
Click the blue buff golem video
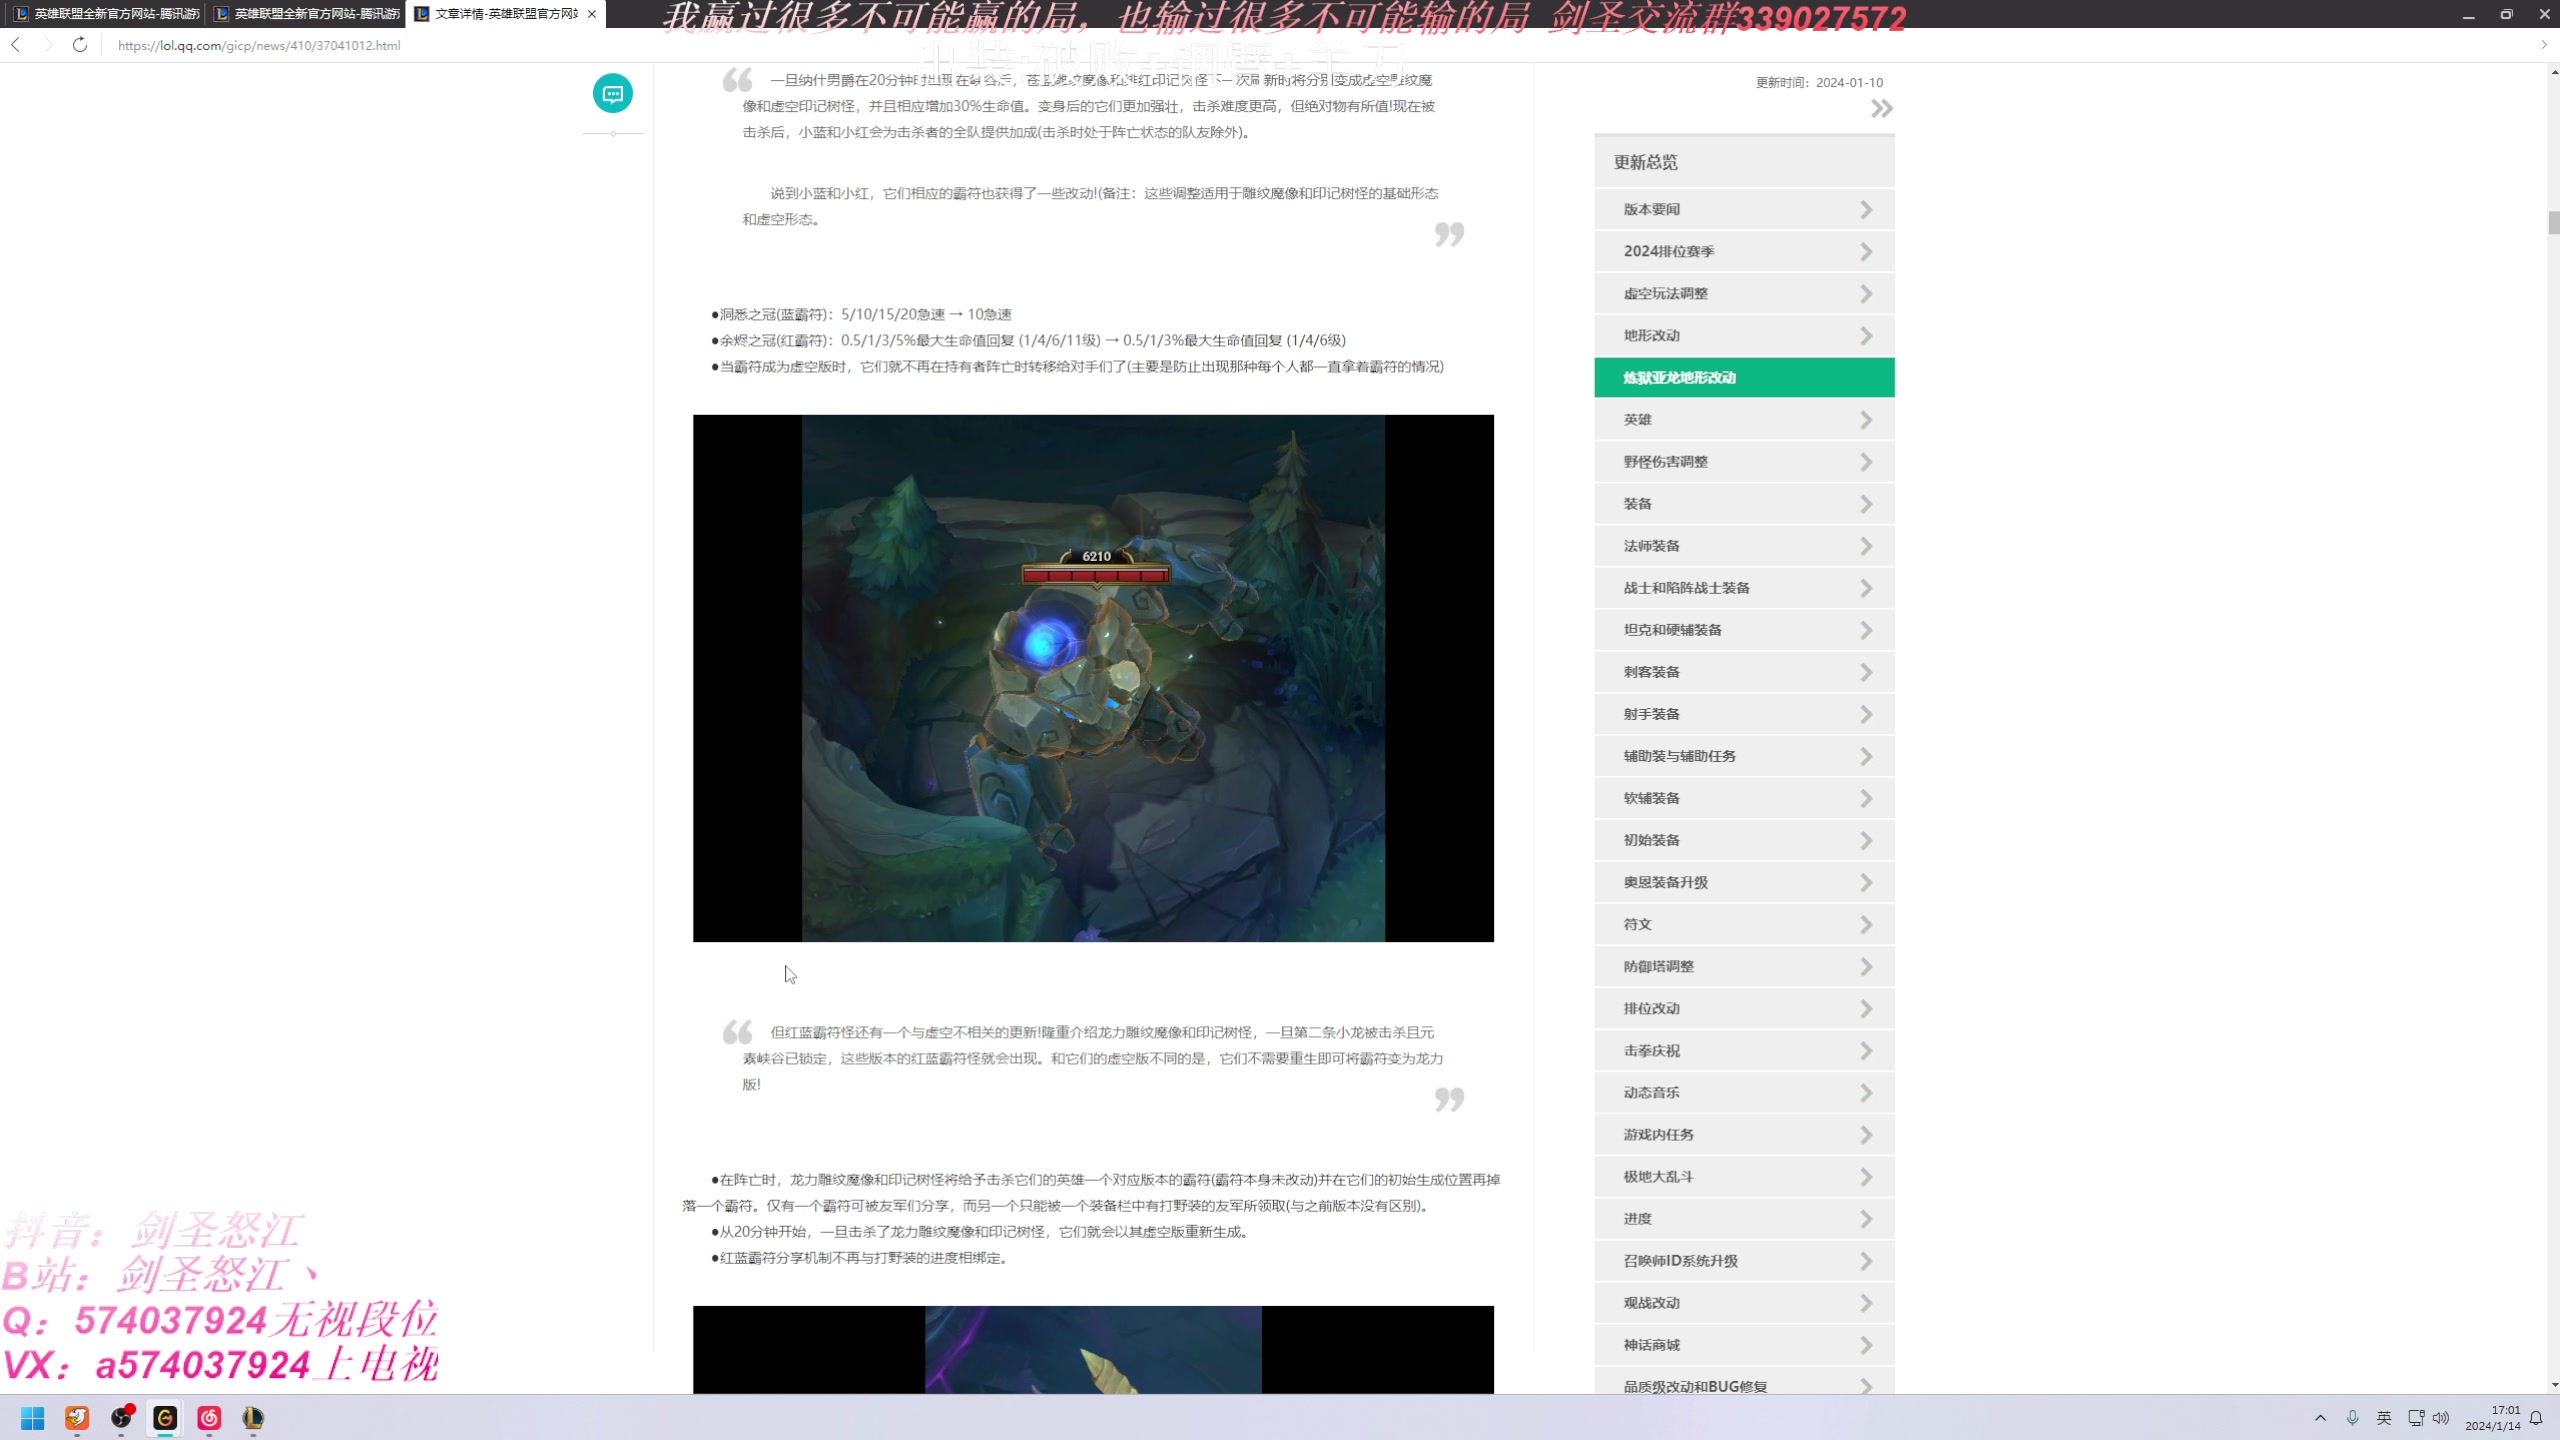pyautogui.click(x=1093, y=678)
